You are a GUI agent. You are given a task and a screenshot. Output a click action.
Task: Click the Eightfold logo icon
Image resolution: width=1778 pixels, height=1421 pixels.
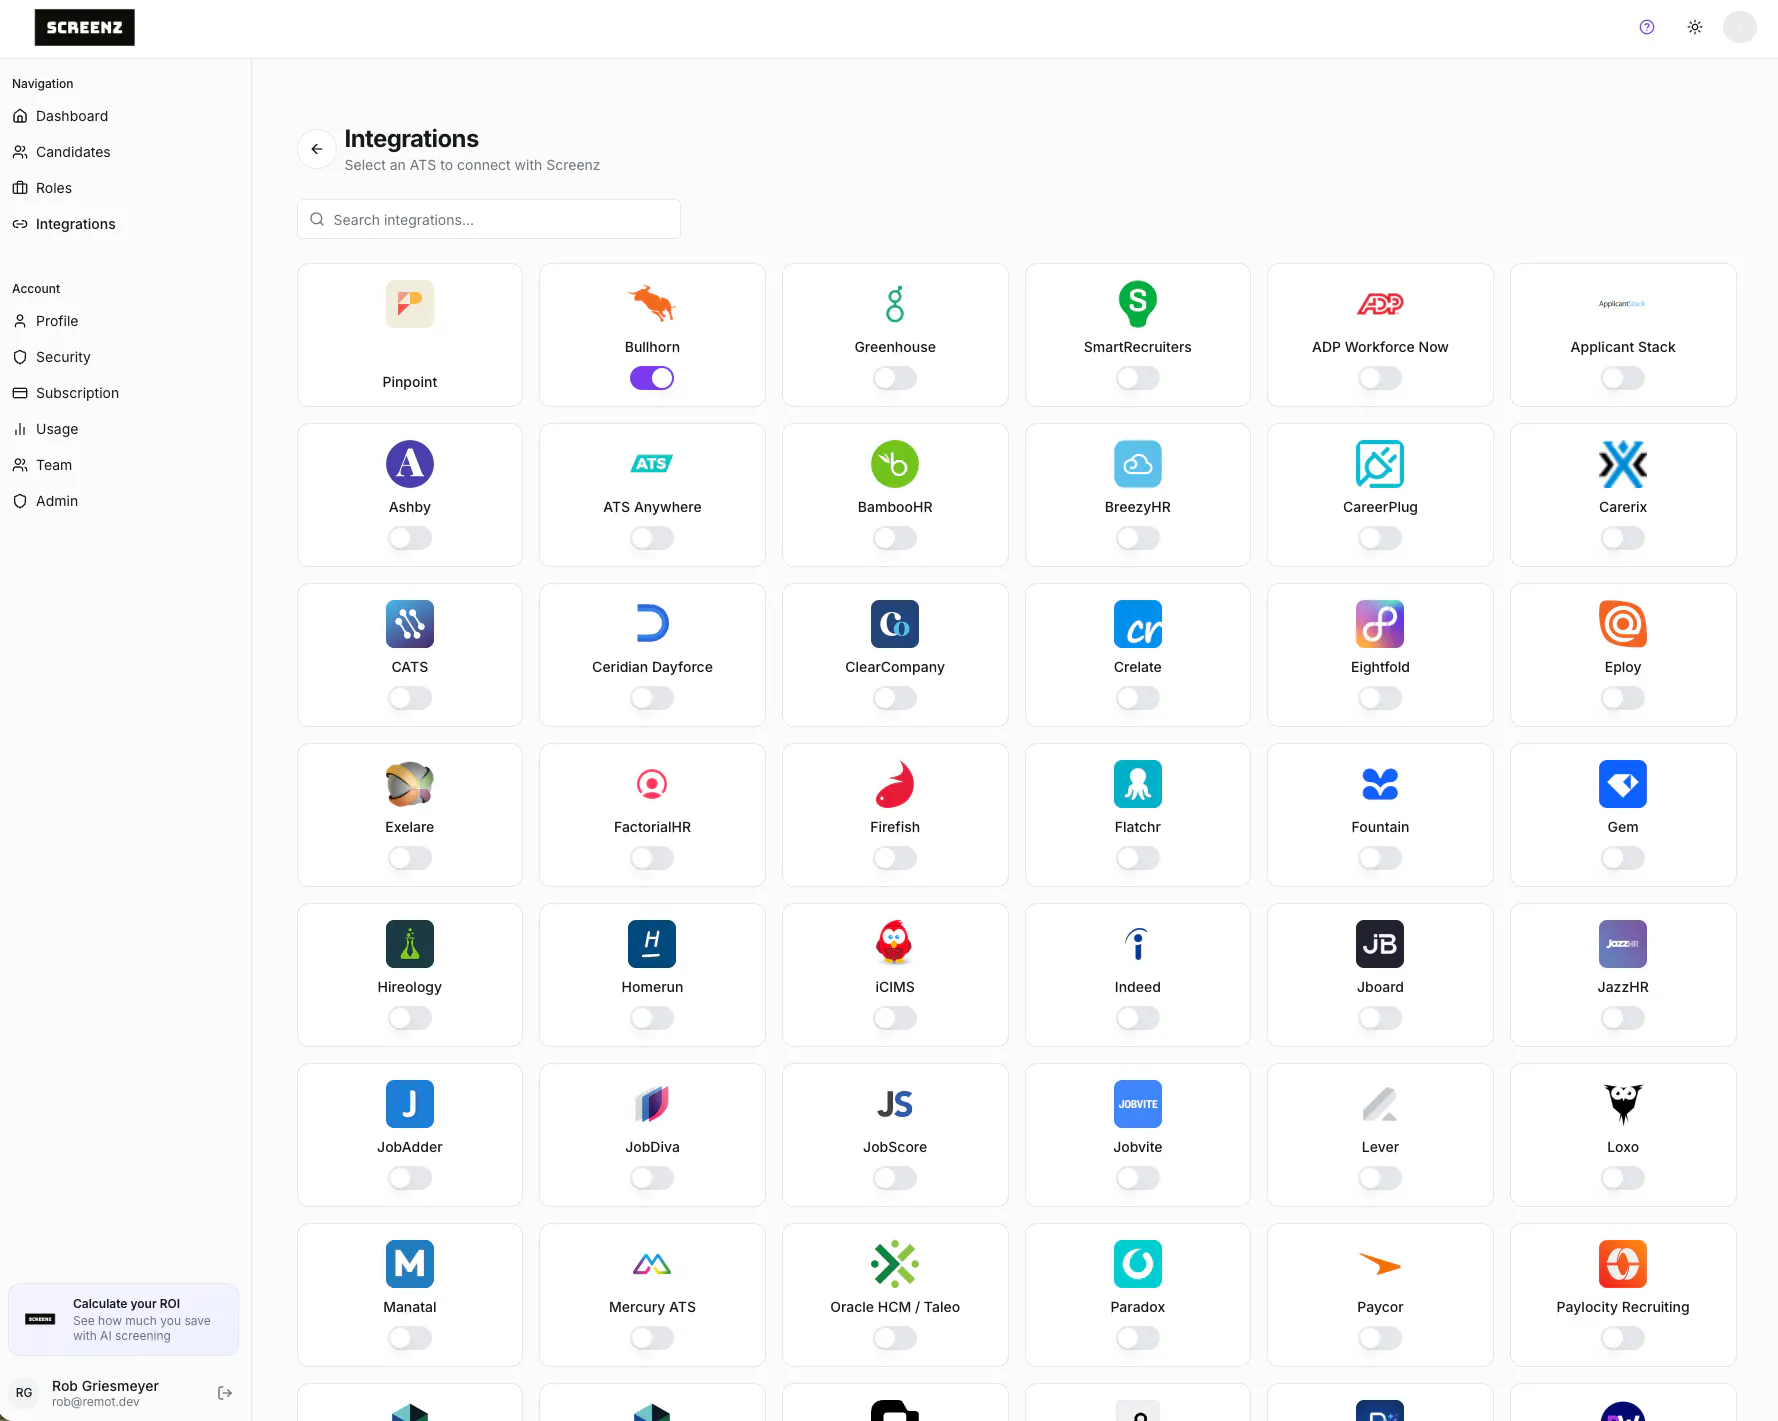pyautogui.click(x=1380, y=624)
